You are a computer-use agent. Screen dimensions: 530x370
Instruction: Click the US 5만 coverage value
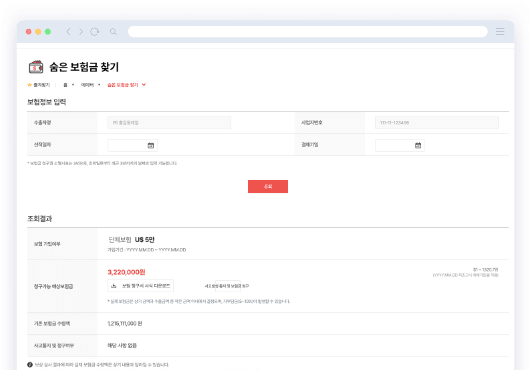[x=145, y=240]
